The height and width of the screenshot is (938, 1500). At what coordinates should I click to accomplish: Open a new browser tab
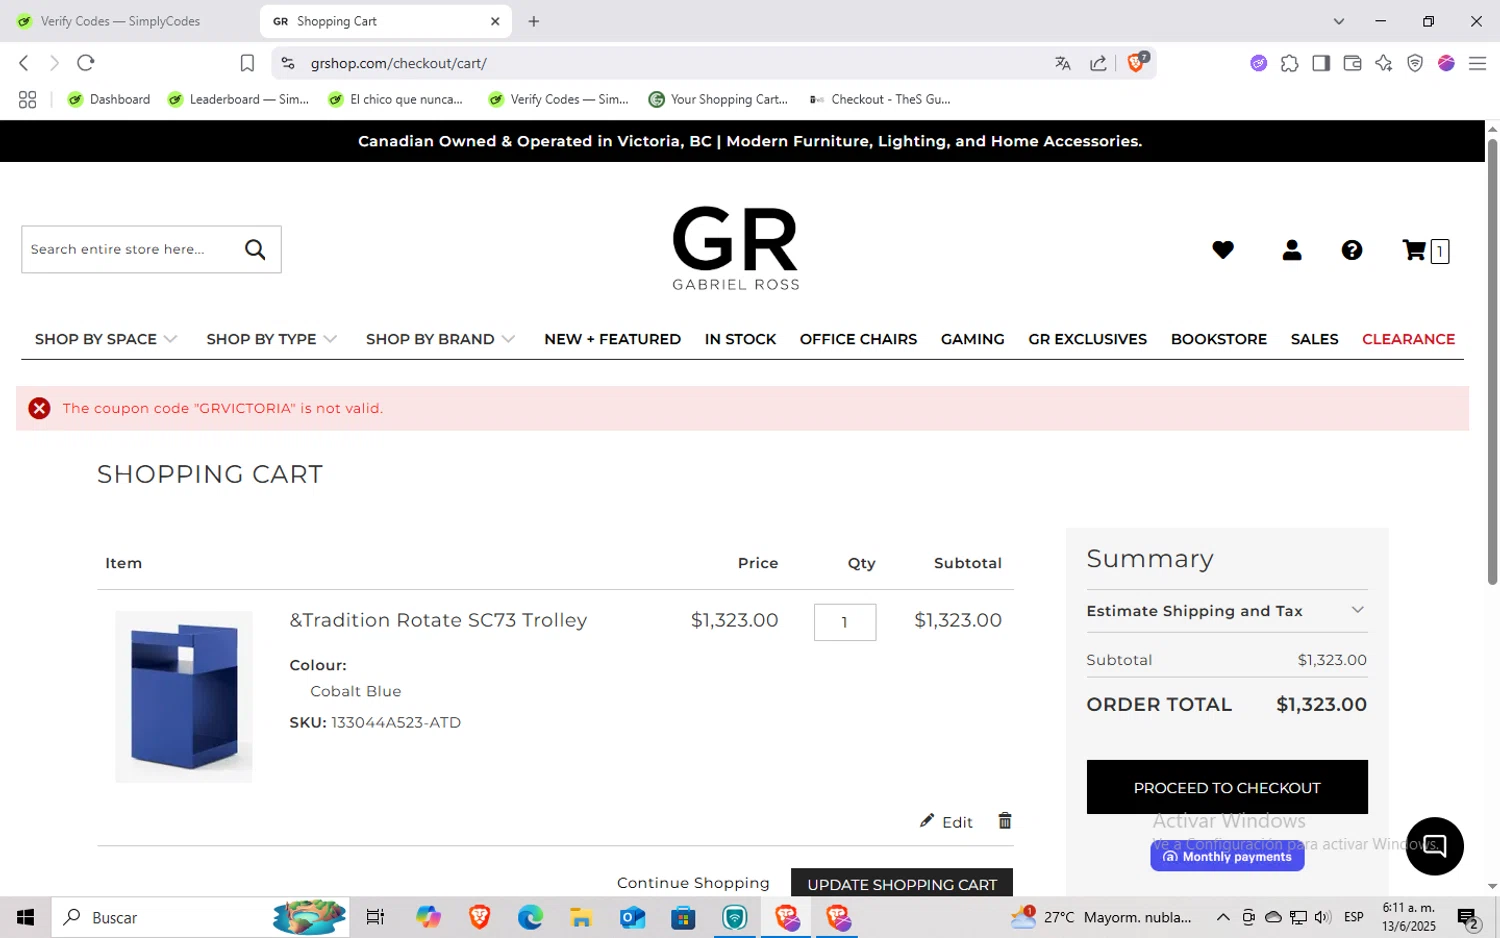(x=534, y=21)
